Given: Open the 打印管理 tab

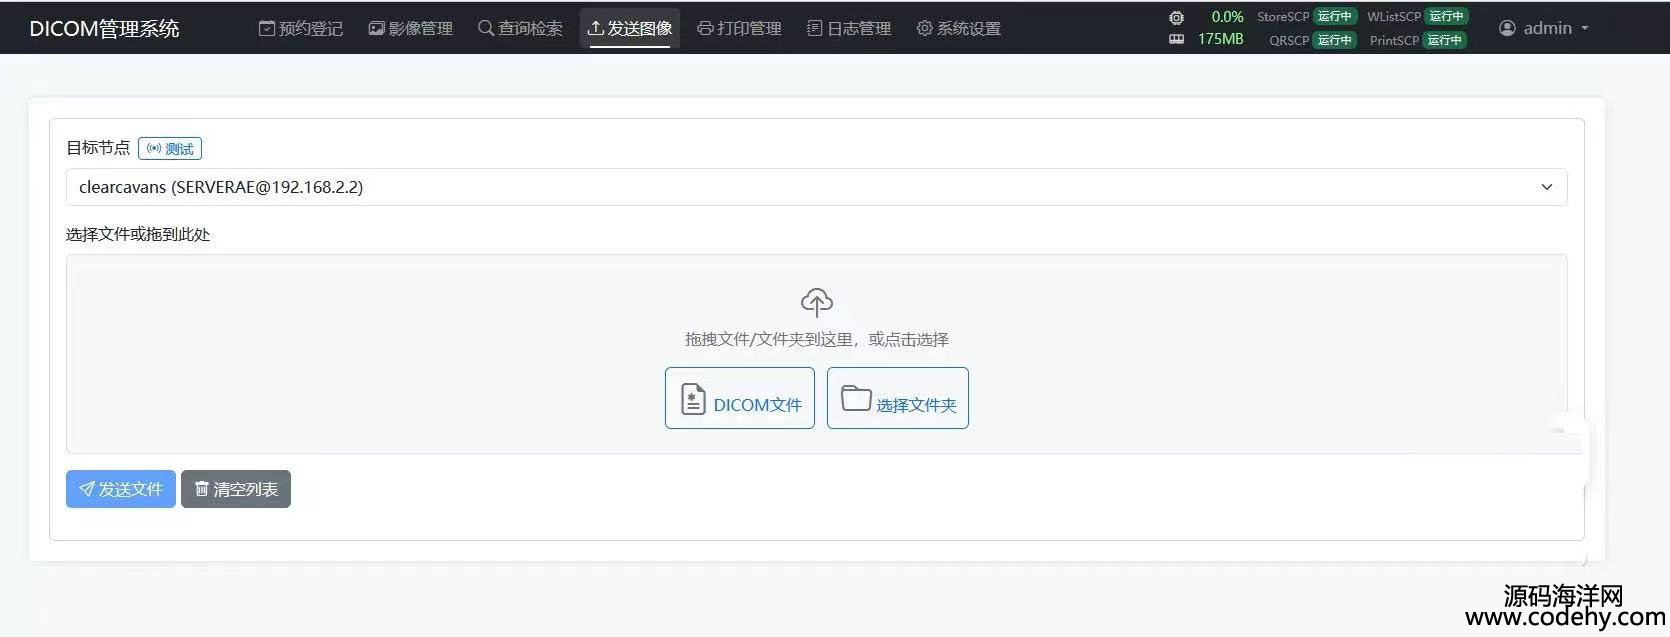Looking at the screenshot, I should (739, 28).
